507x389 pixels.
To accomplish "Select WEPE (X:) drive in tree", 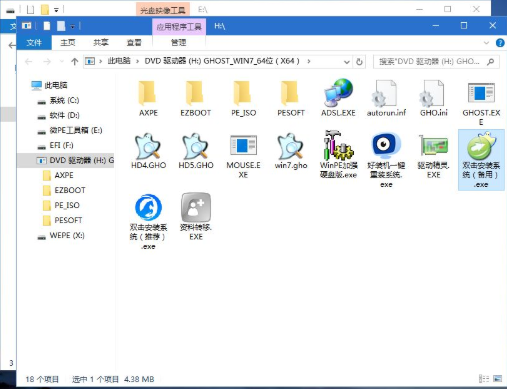I will point(67,235).
